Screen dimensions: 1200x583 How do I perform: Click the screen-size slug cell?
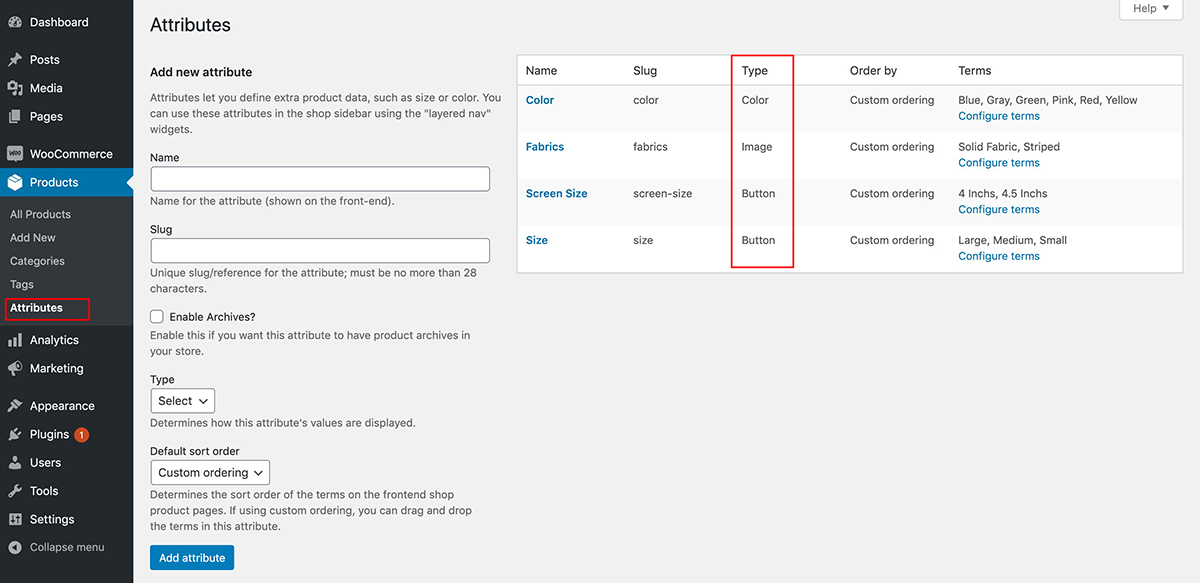[662, 194]
